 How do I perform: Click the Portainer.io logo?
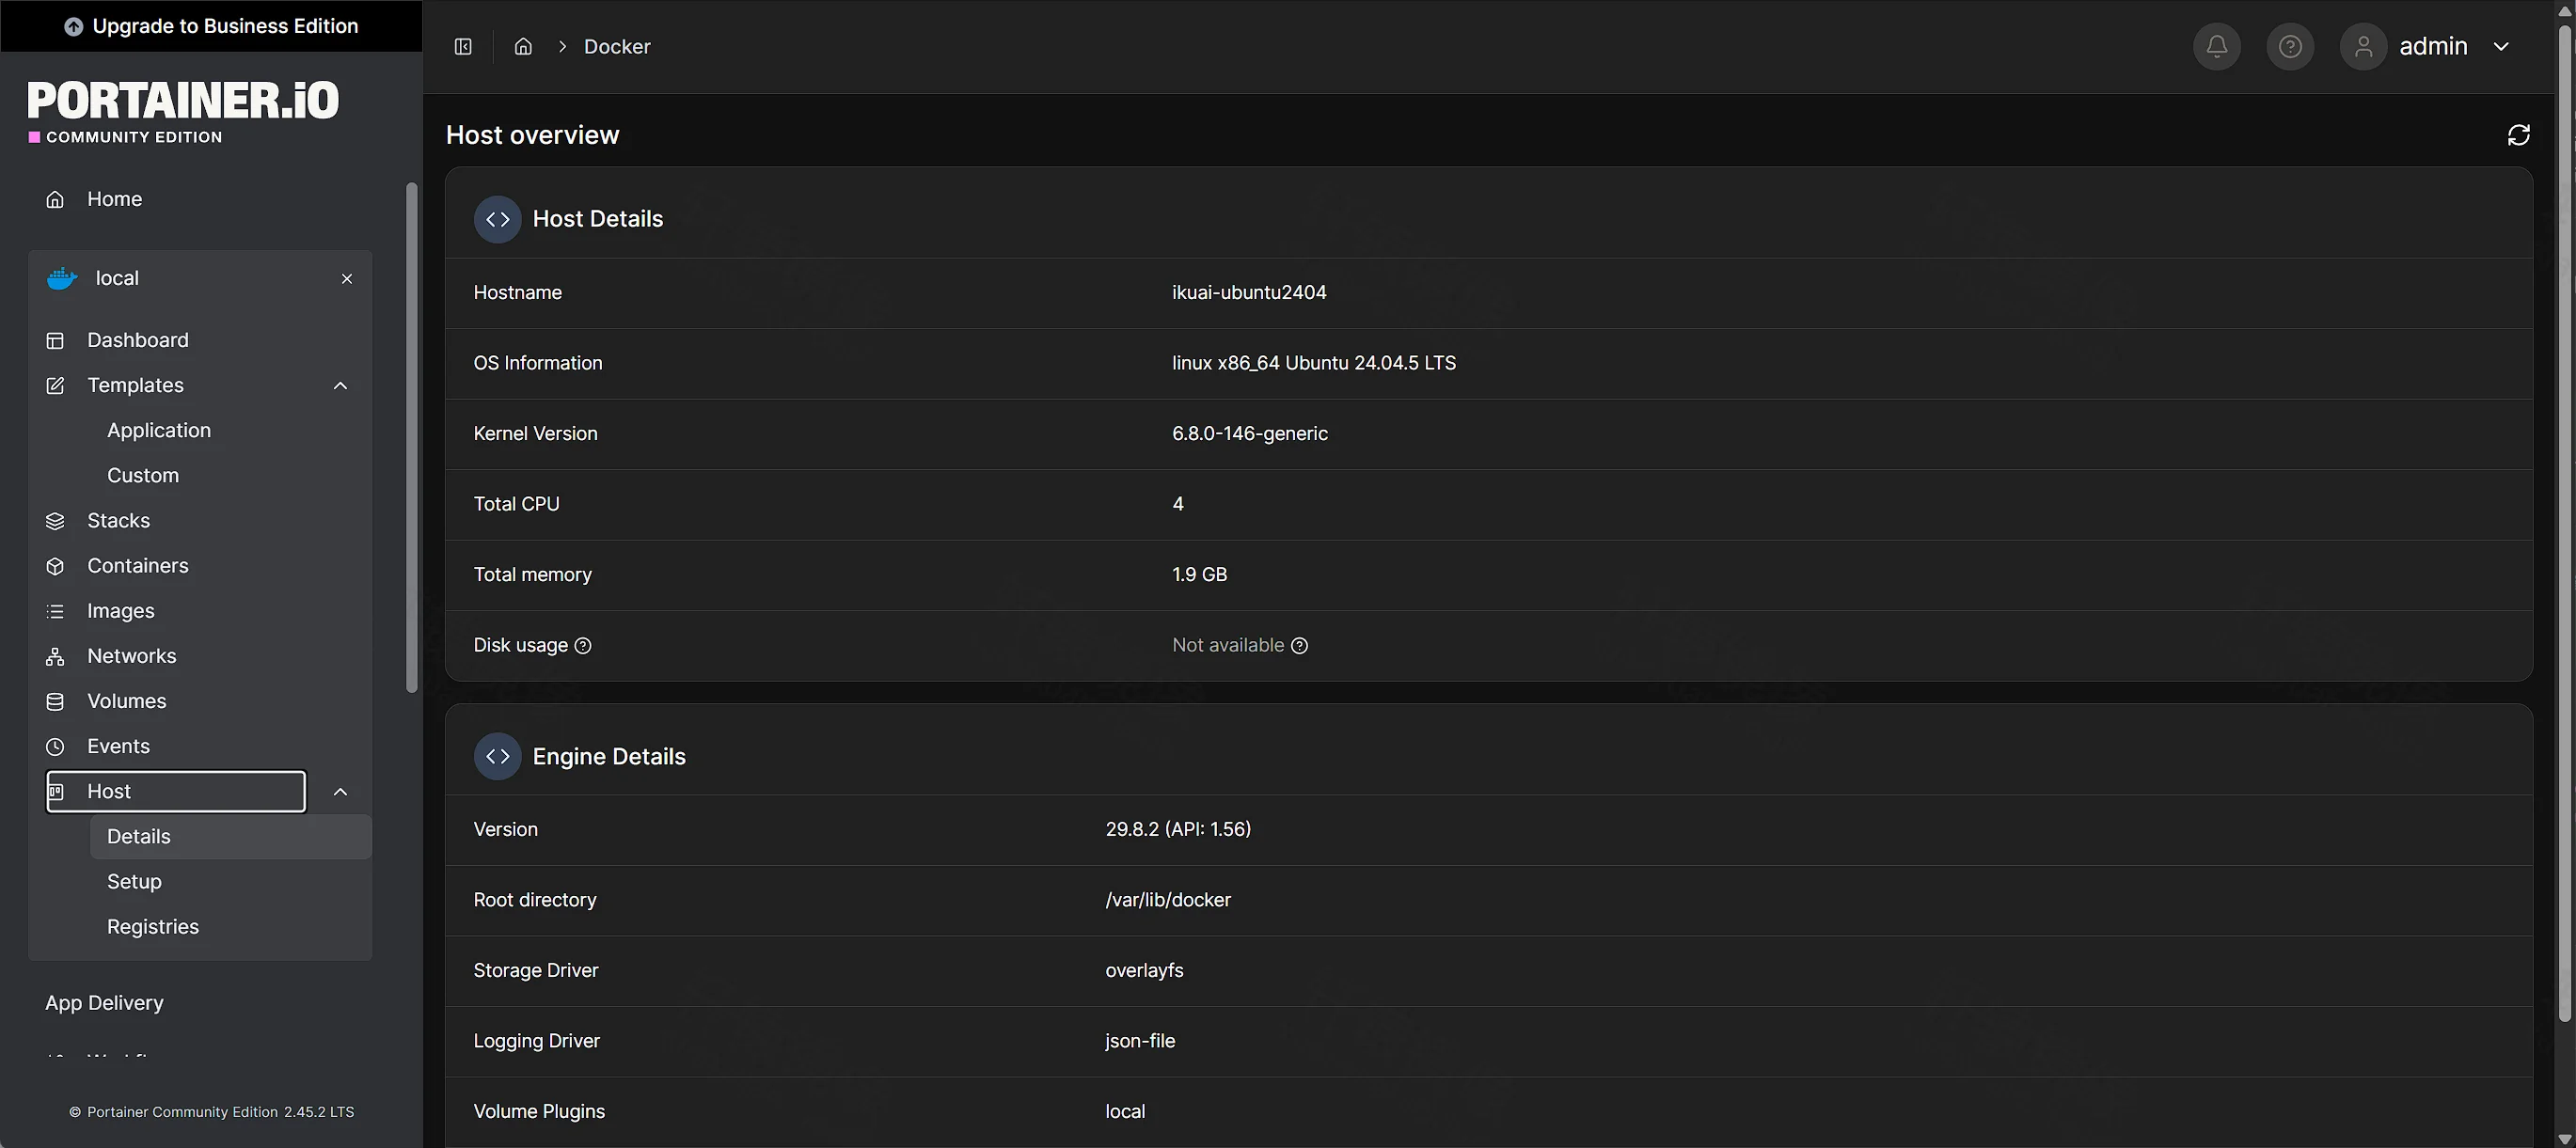click(183, 113)
